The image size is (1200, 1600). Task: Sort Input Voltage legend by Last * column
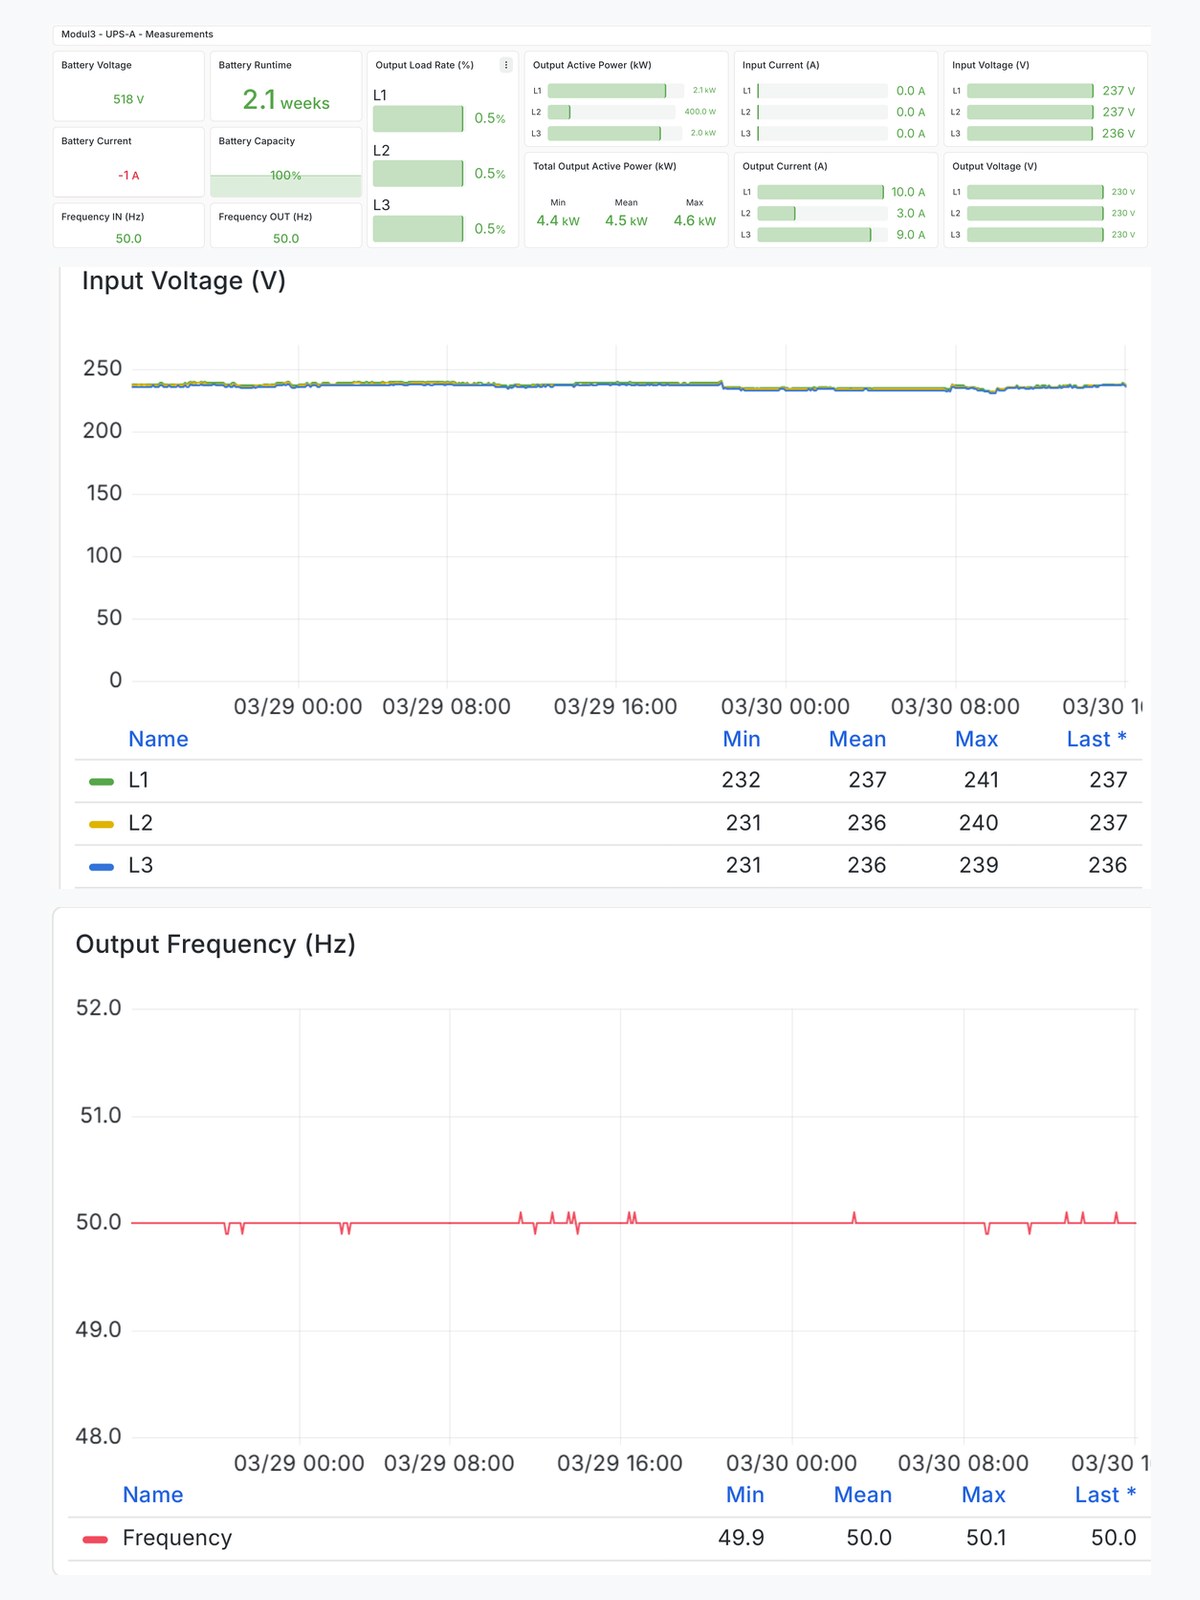1097,739
